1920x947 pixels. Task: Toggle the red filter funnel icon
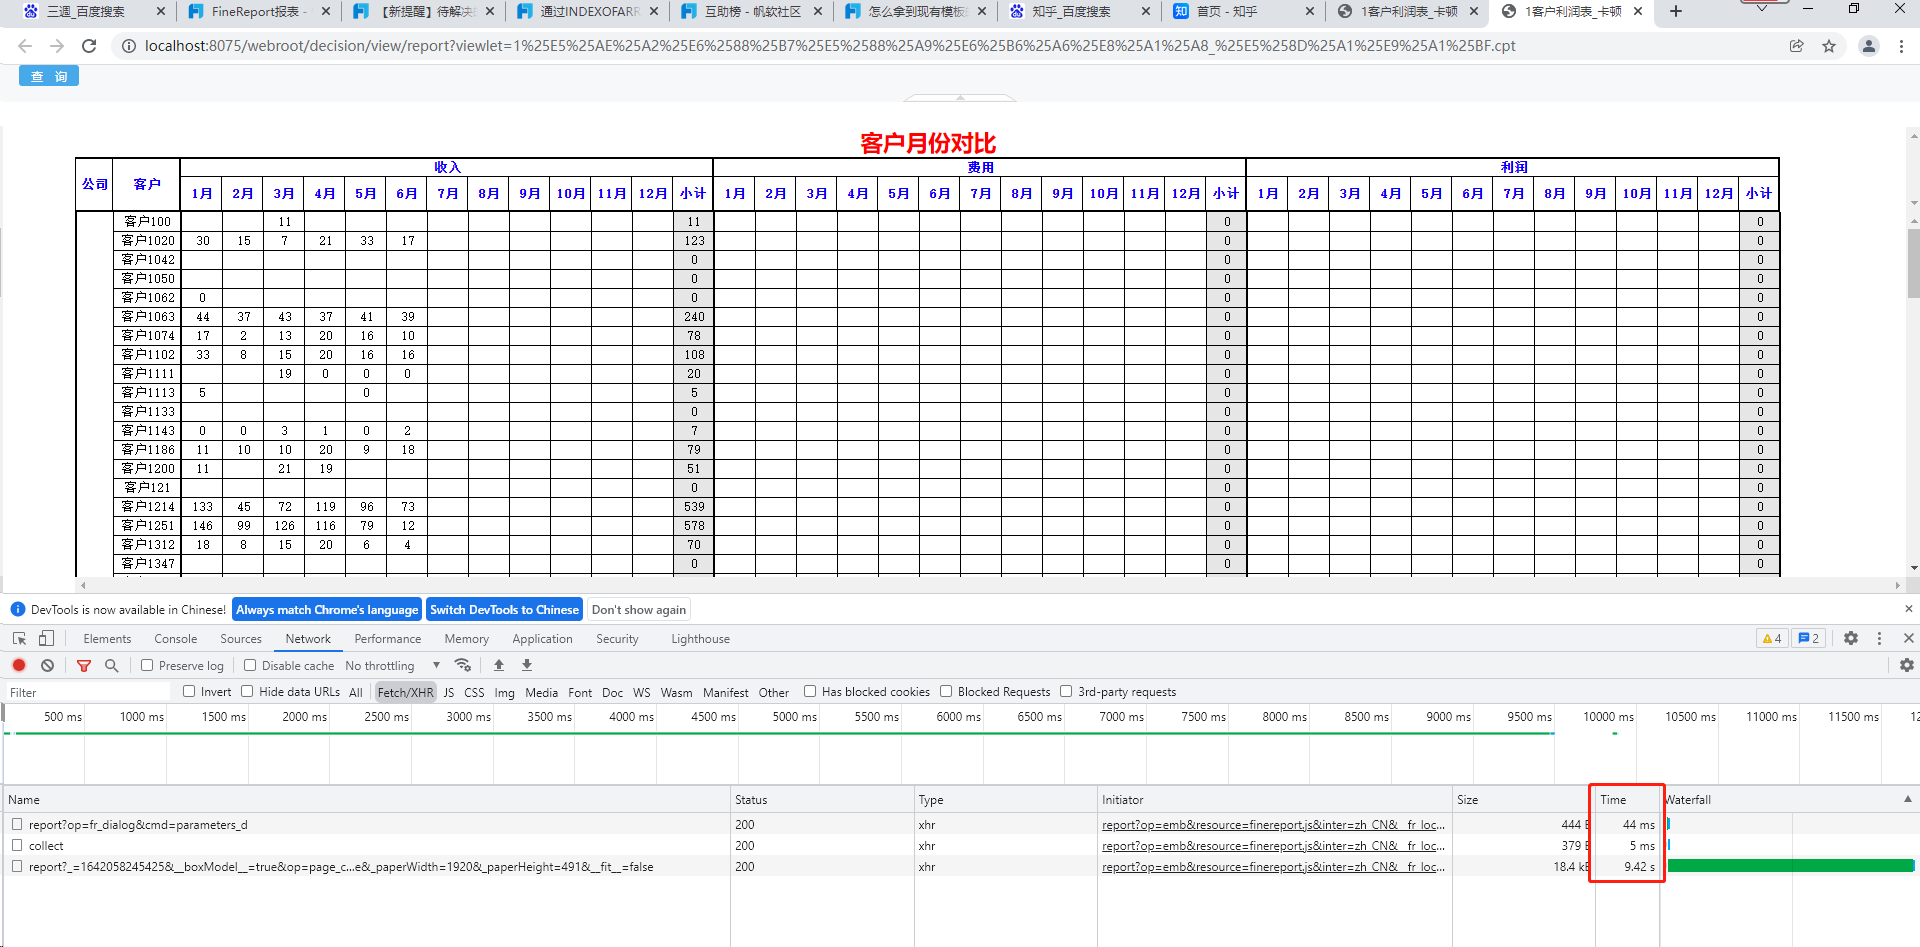pos(84,665)
